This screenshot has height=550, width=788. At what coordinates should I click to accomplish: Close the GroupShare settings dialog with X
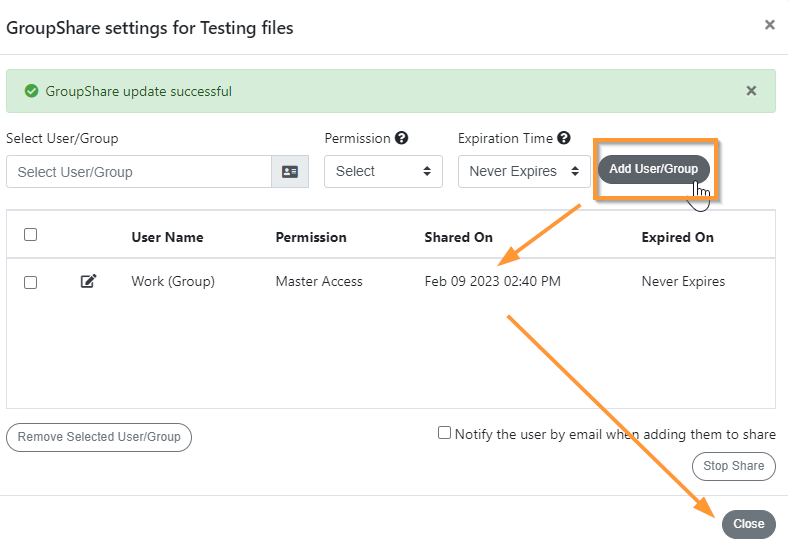(769, 25)
